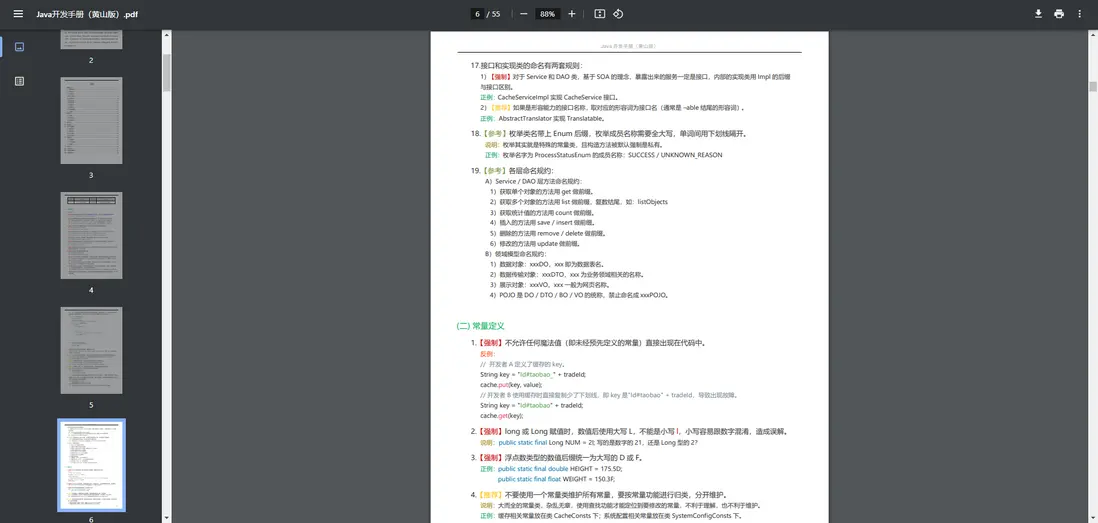Open page 2 thumbnail
The image size is (1098, 523).
pyautogui.click(x=91, y=39)
